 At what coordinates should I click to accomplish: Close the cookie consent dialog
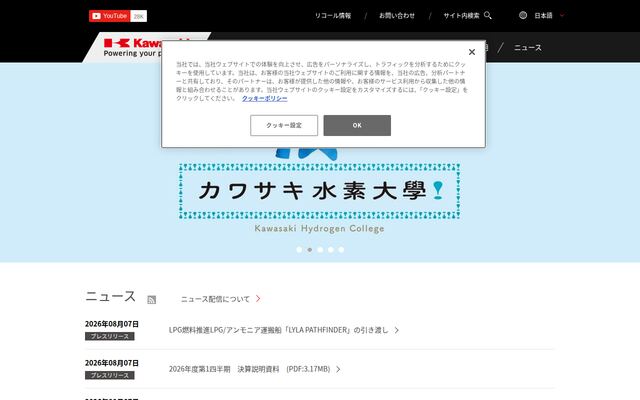pos(472,52)
